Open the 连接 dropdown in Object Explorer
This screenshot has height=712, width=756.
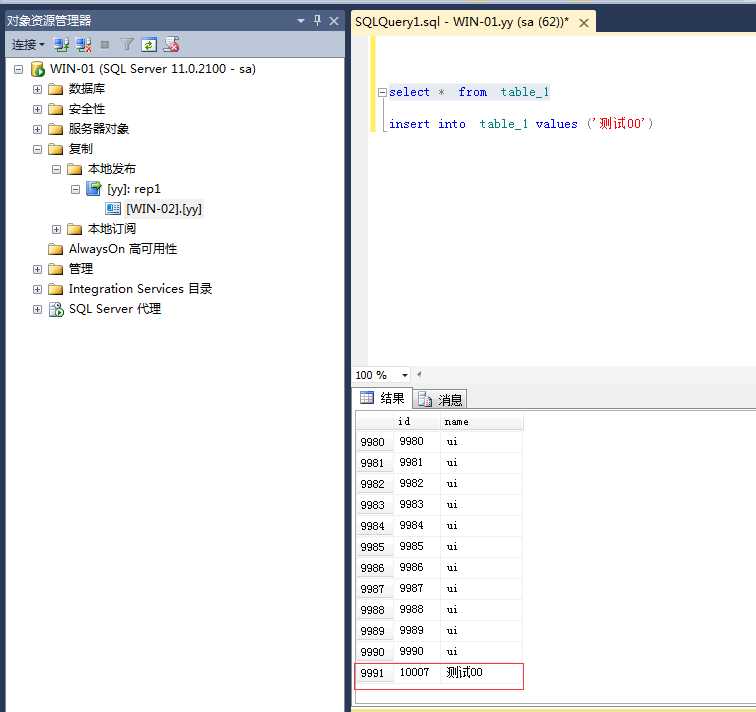(x=28, y=45)
